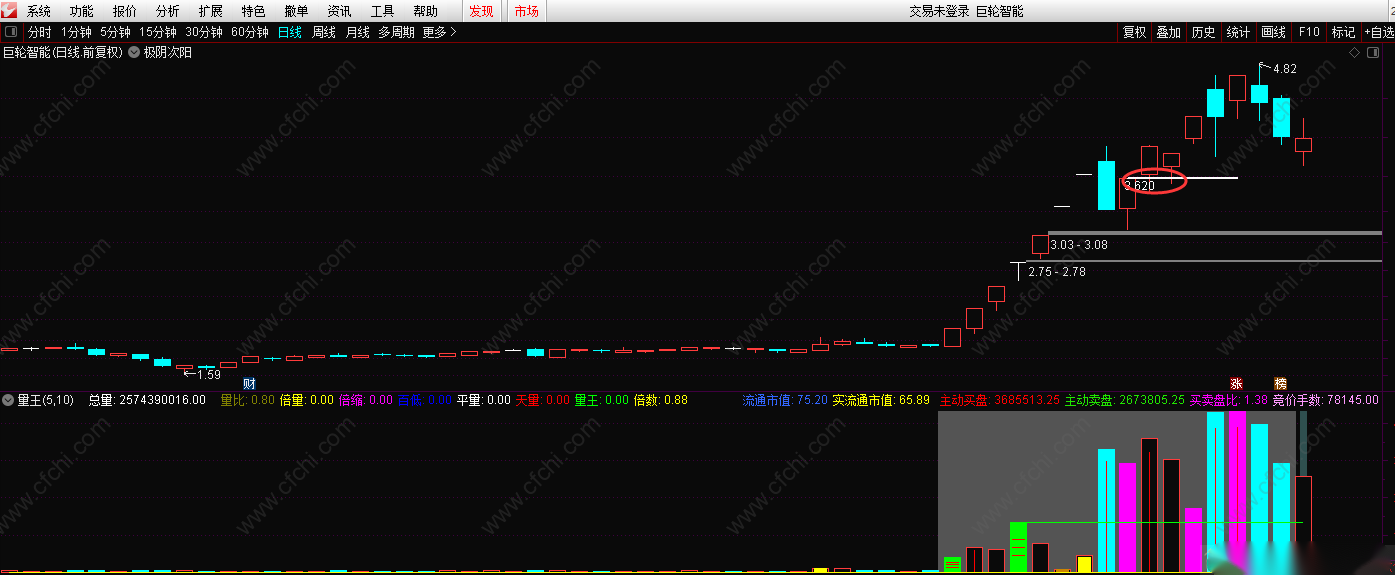Screen dimensions: 1395x575
Task: Open the 资讯 menu
Action: point(339,11)
